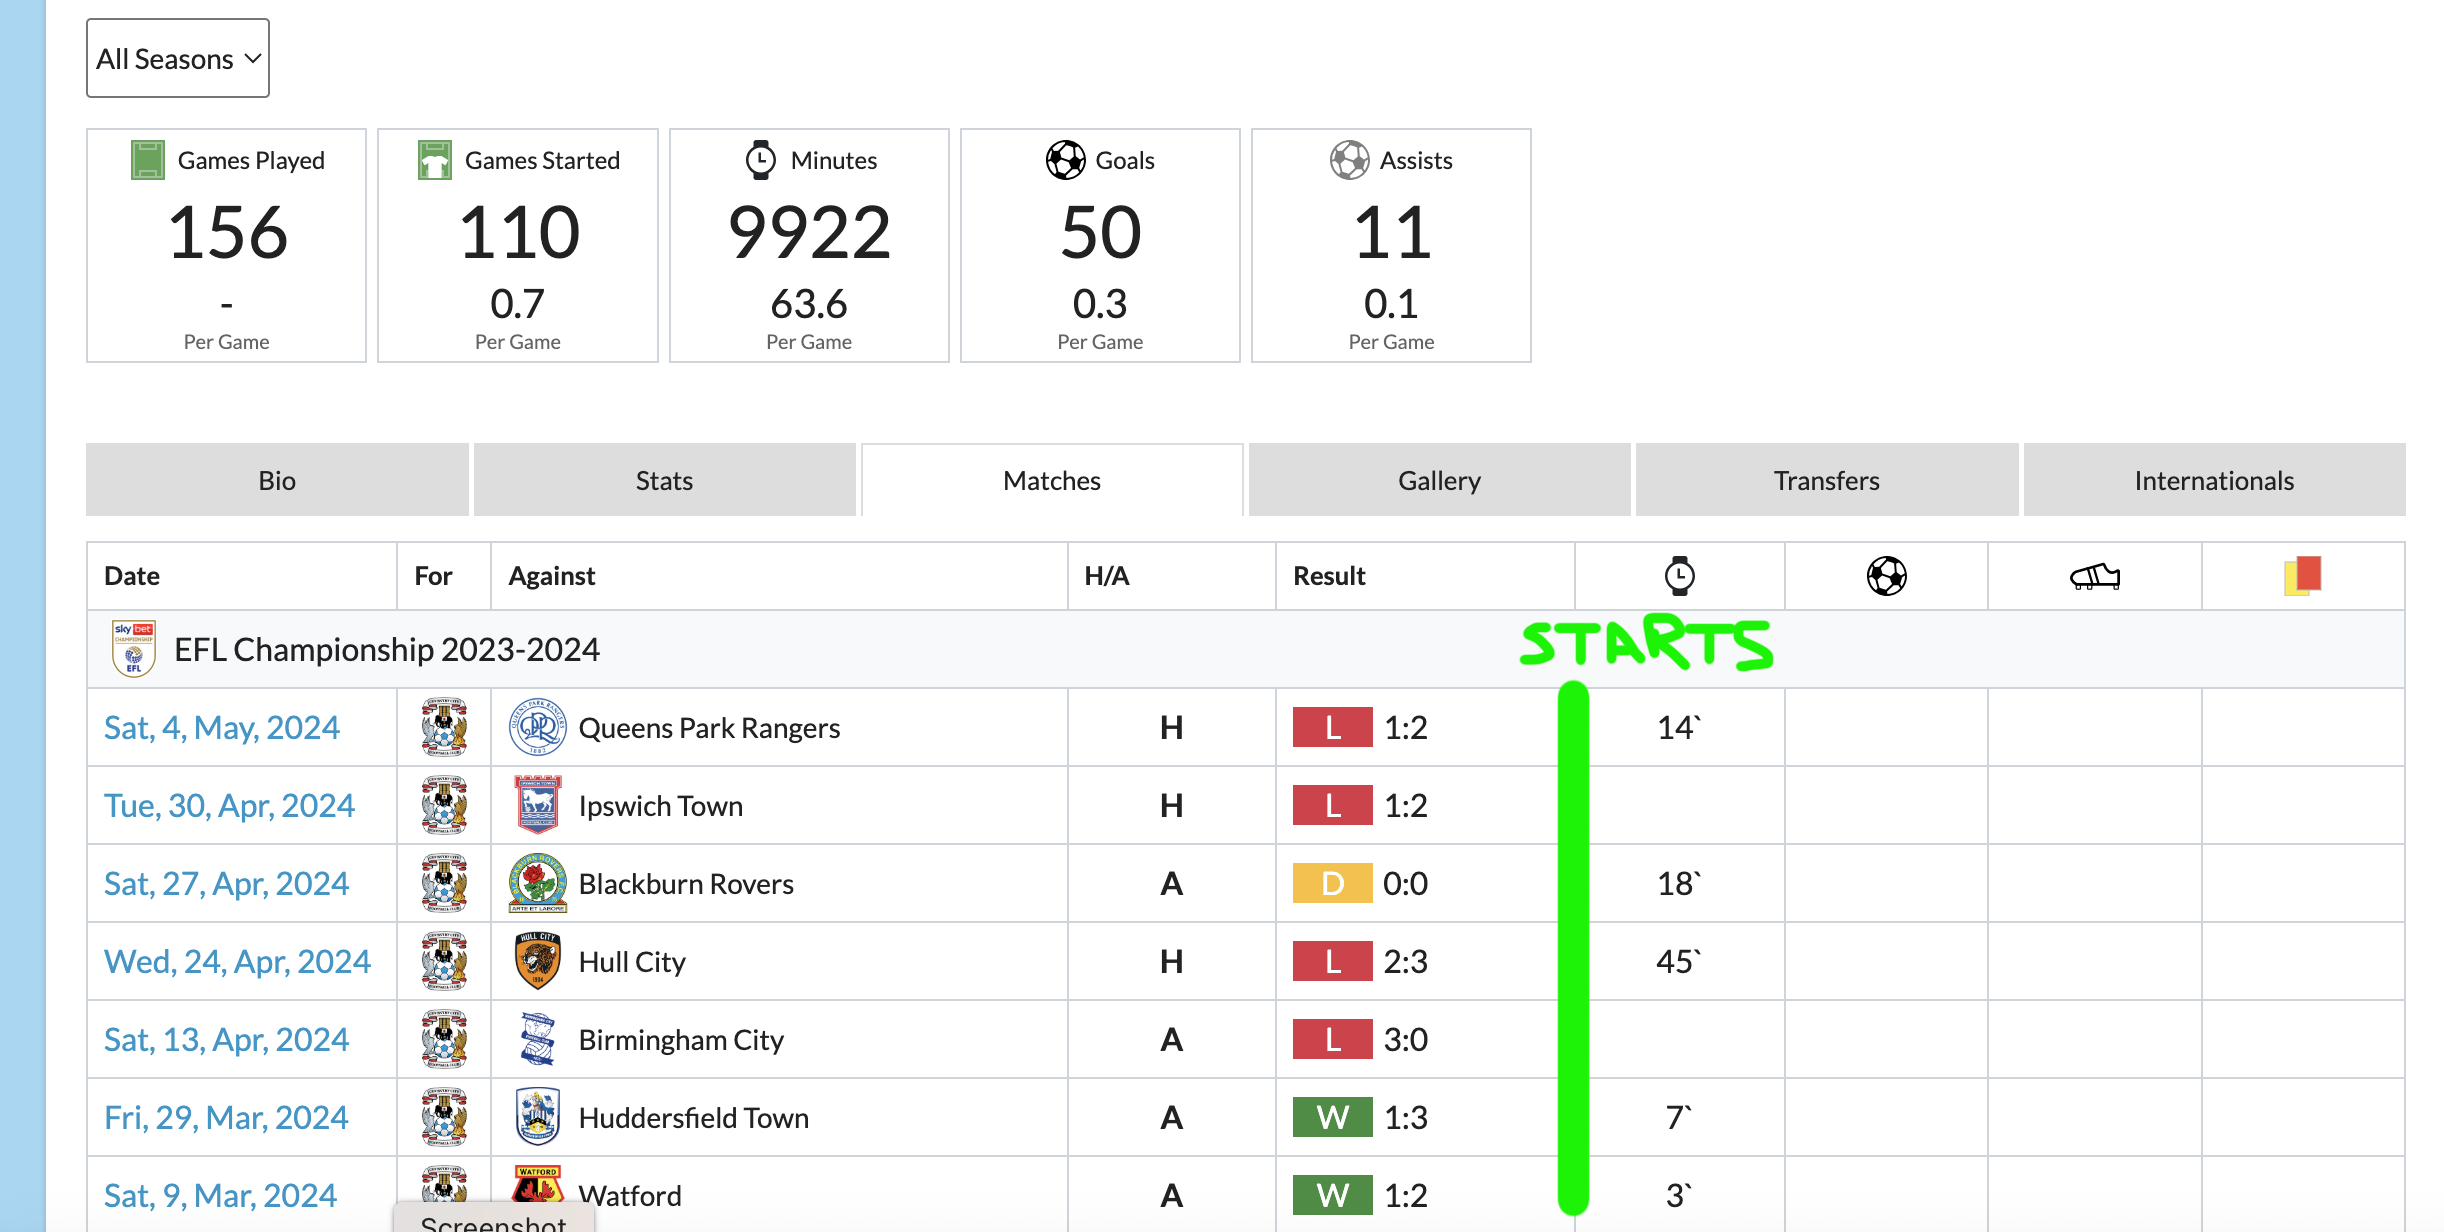
Task: Open the Sat, 4, May, 2024 match link
Action: coord(222,727)
